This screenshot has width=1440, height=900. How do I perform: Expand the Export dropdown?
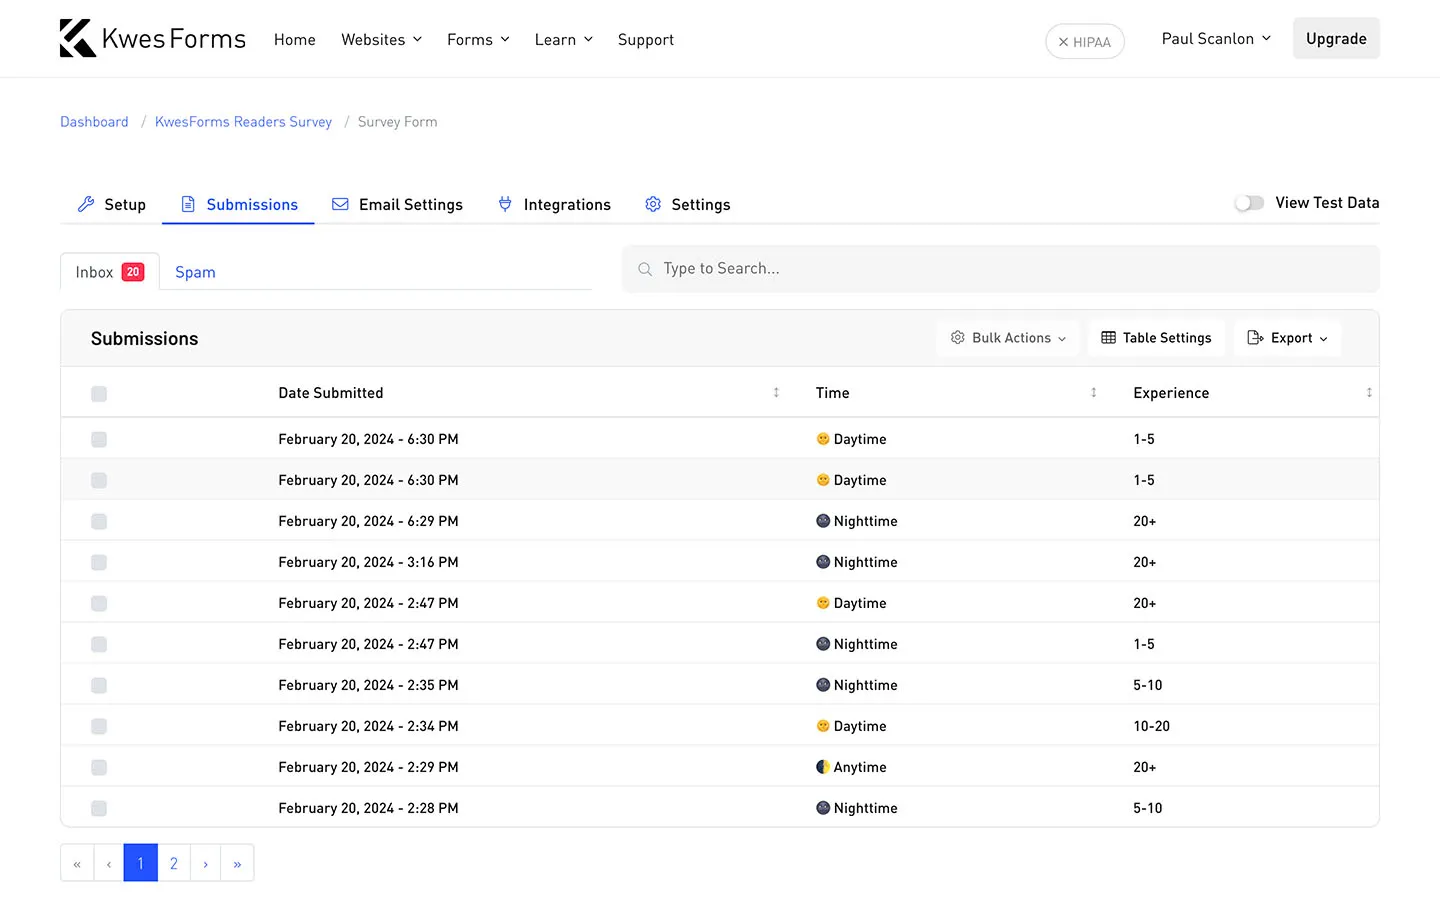point(1287,338)
